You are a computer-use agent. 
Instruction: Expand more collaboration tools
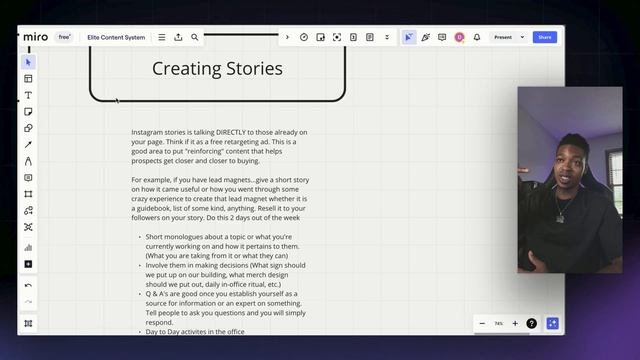click(x=387, y=37)
